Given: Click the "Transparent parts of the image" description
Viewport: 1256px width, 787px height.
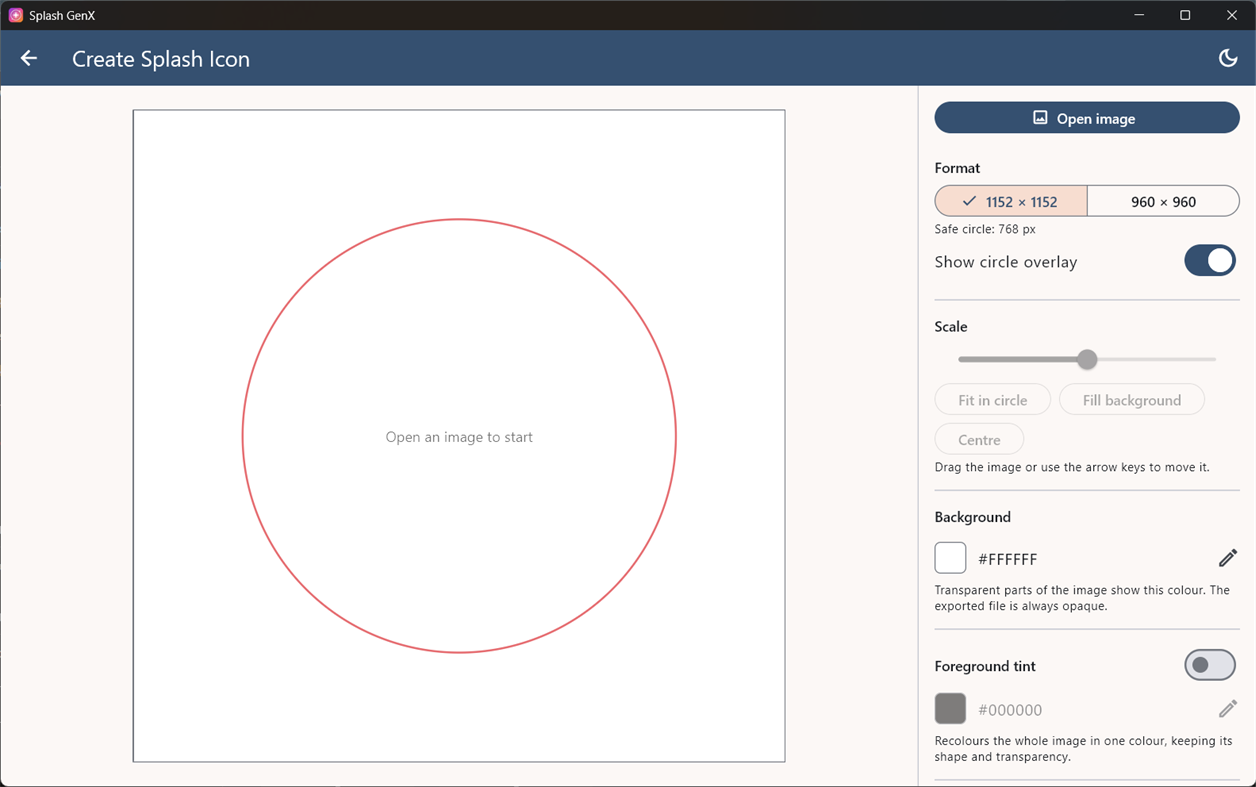Looking at the screenshot, I should (x=1082, y=598).
